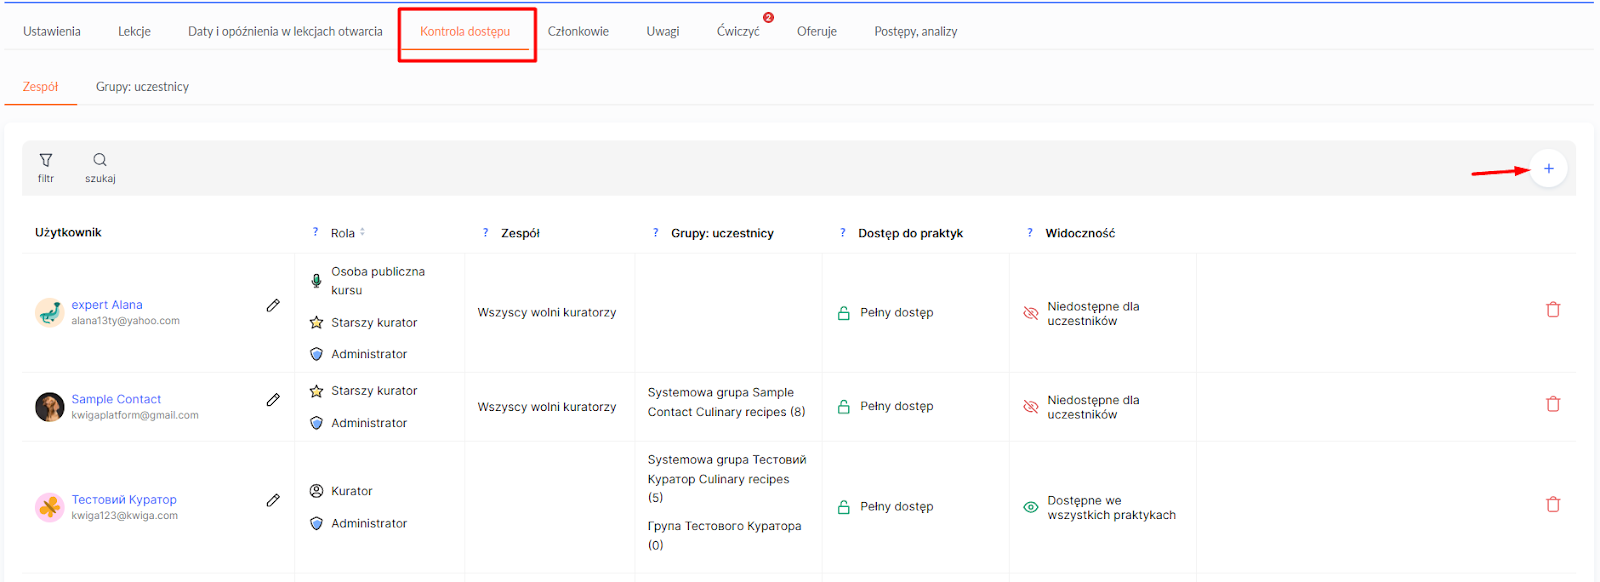Click help icon next to Zespół column
The height and width of the screenshot is (582, 1600).
pyautogui.click(x=486, y=232)
